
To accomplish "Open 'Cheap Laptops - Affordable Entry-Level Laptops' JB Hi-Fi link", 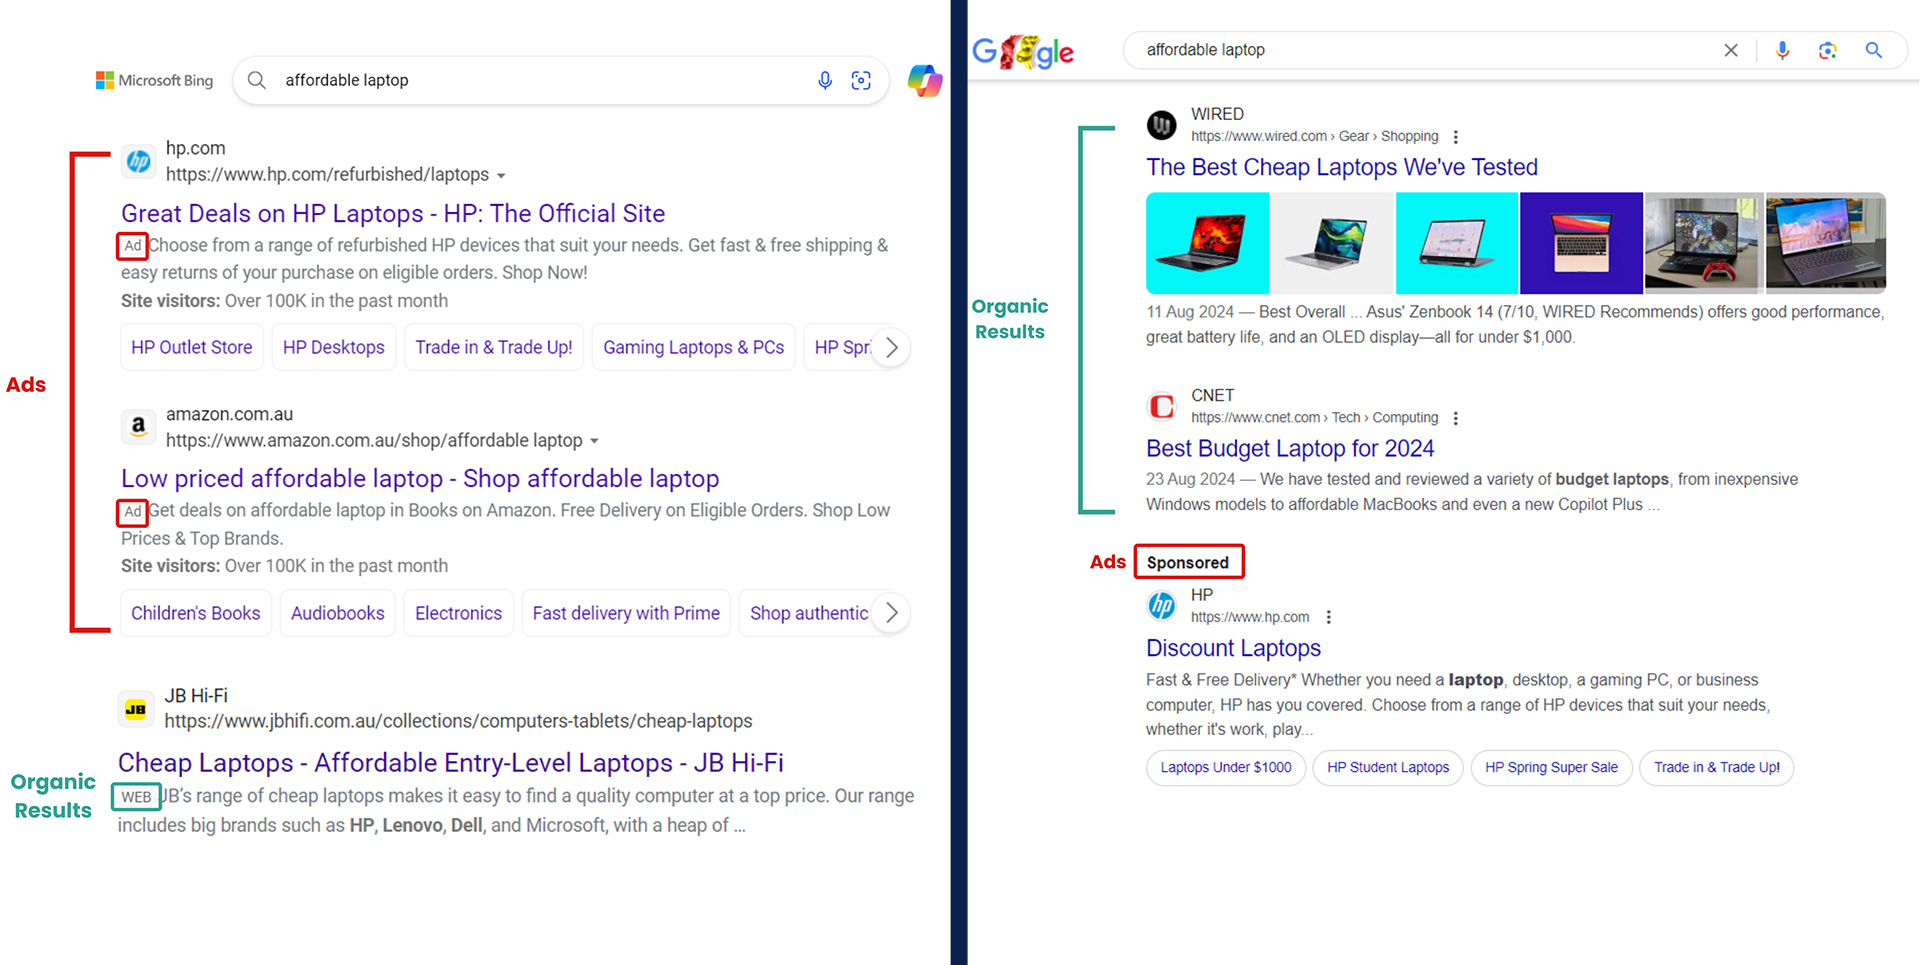I will [451, 763].
